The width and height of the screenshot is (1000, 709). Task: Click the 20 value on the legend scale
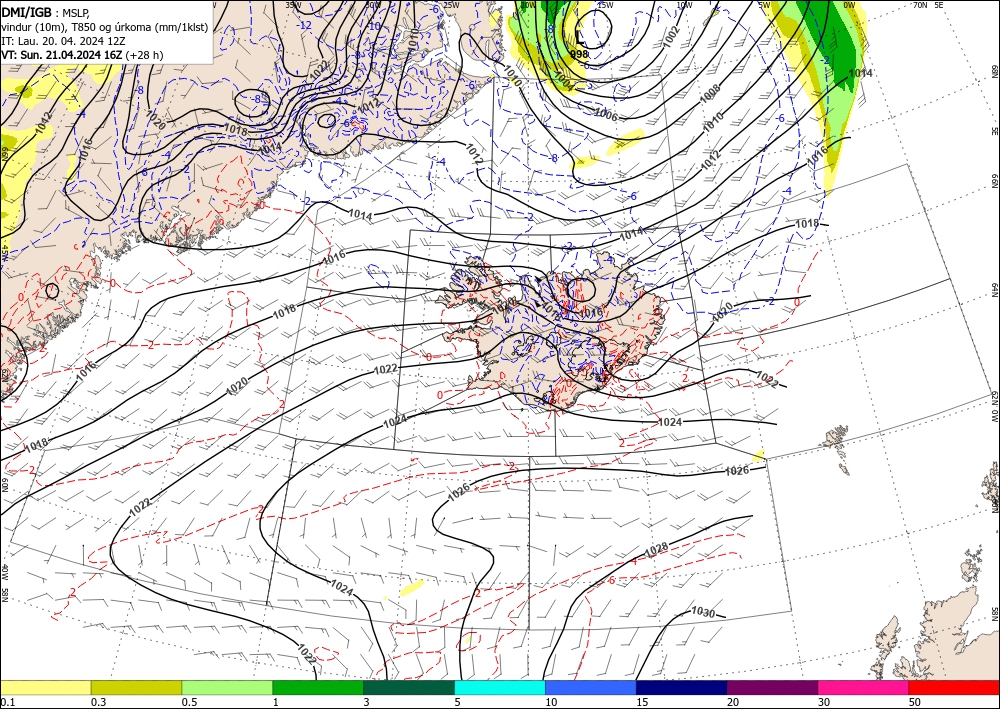[x=733, y=702]
